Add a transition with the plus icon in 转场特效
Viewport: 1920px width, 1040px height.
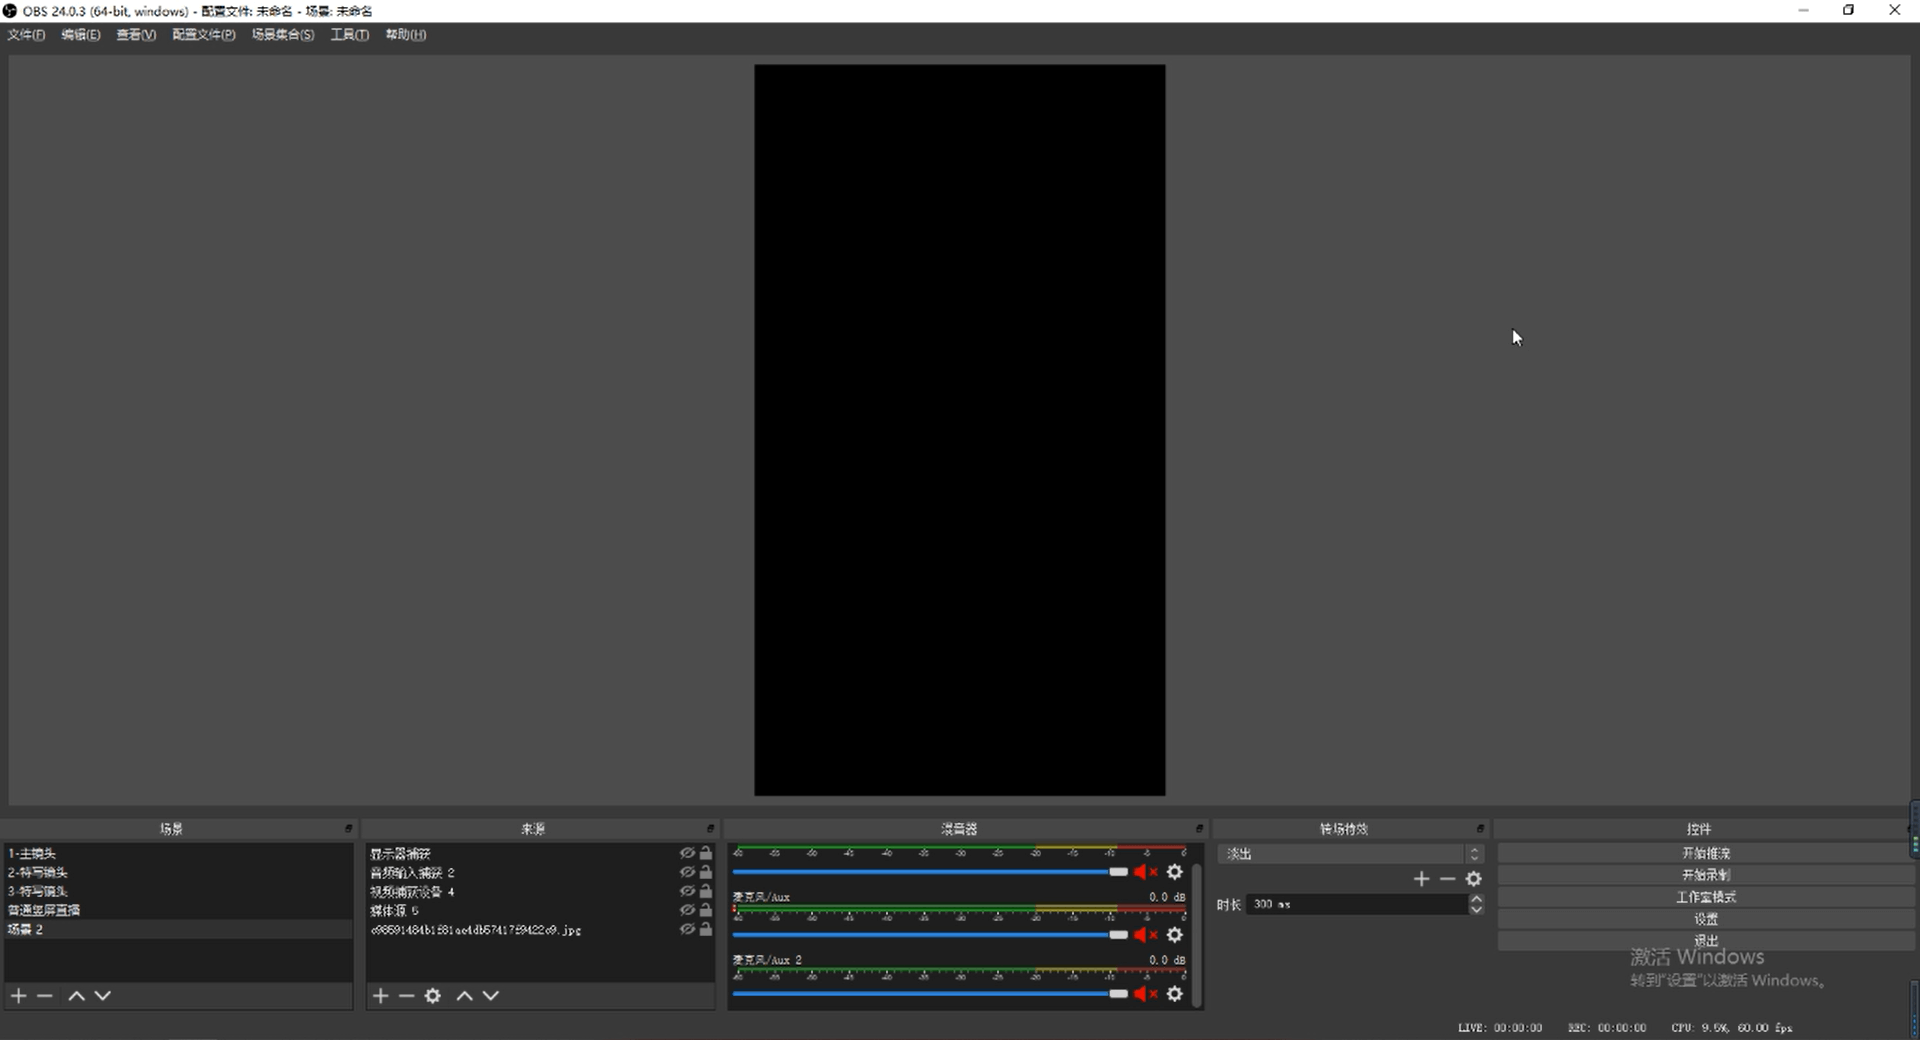(x=1421, y=878)
